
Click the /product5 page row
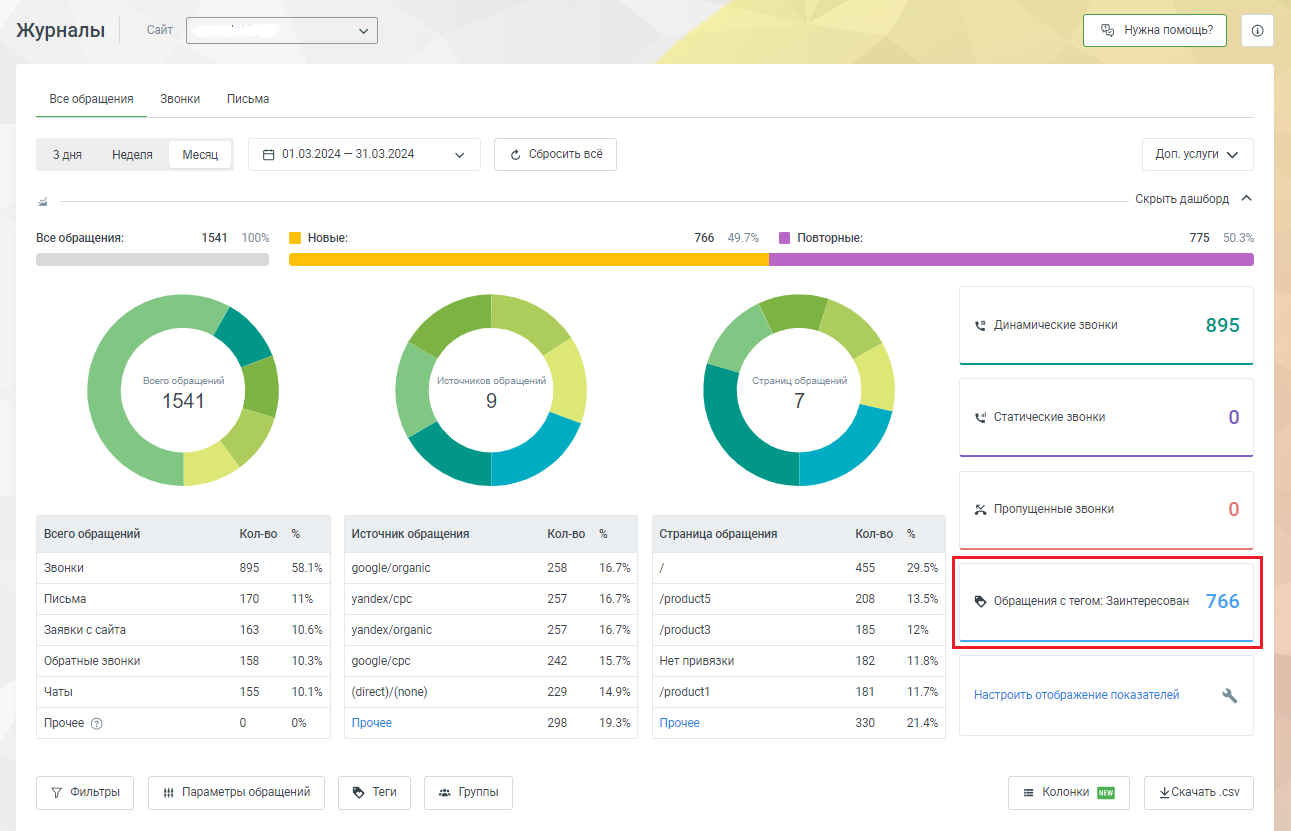click(799, 599)
